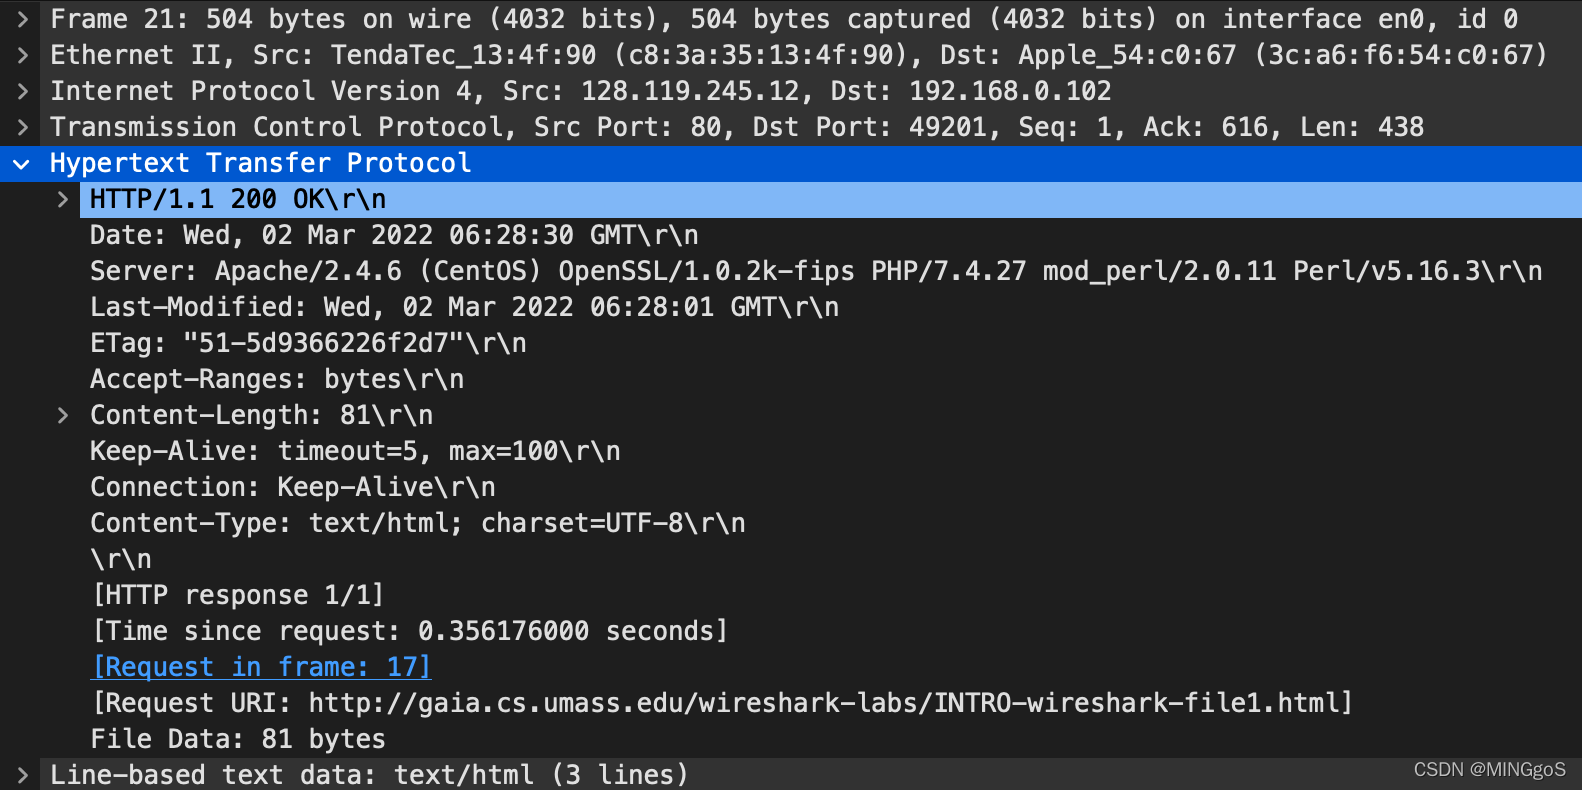Expand the Ethernet II section
This screenshot has height=790, width=1582.
coord(22,54)
